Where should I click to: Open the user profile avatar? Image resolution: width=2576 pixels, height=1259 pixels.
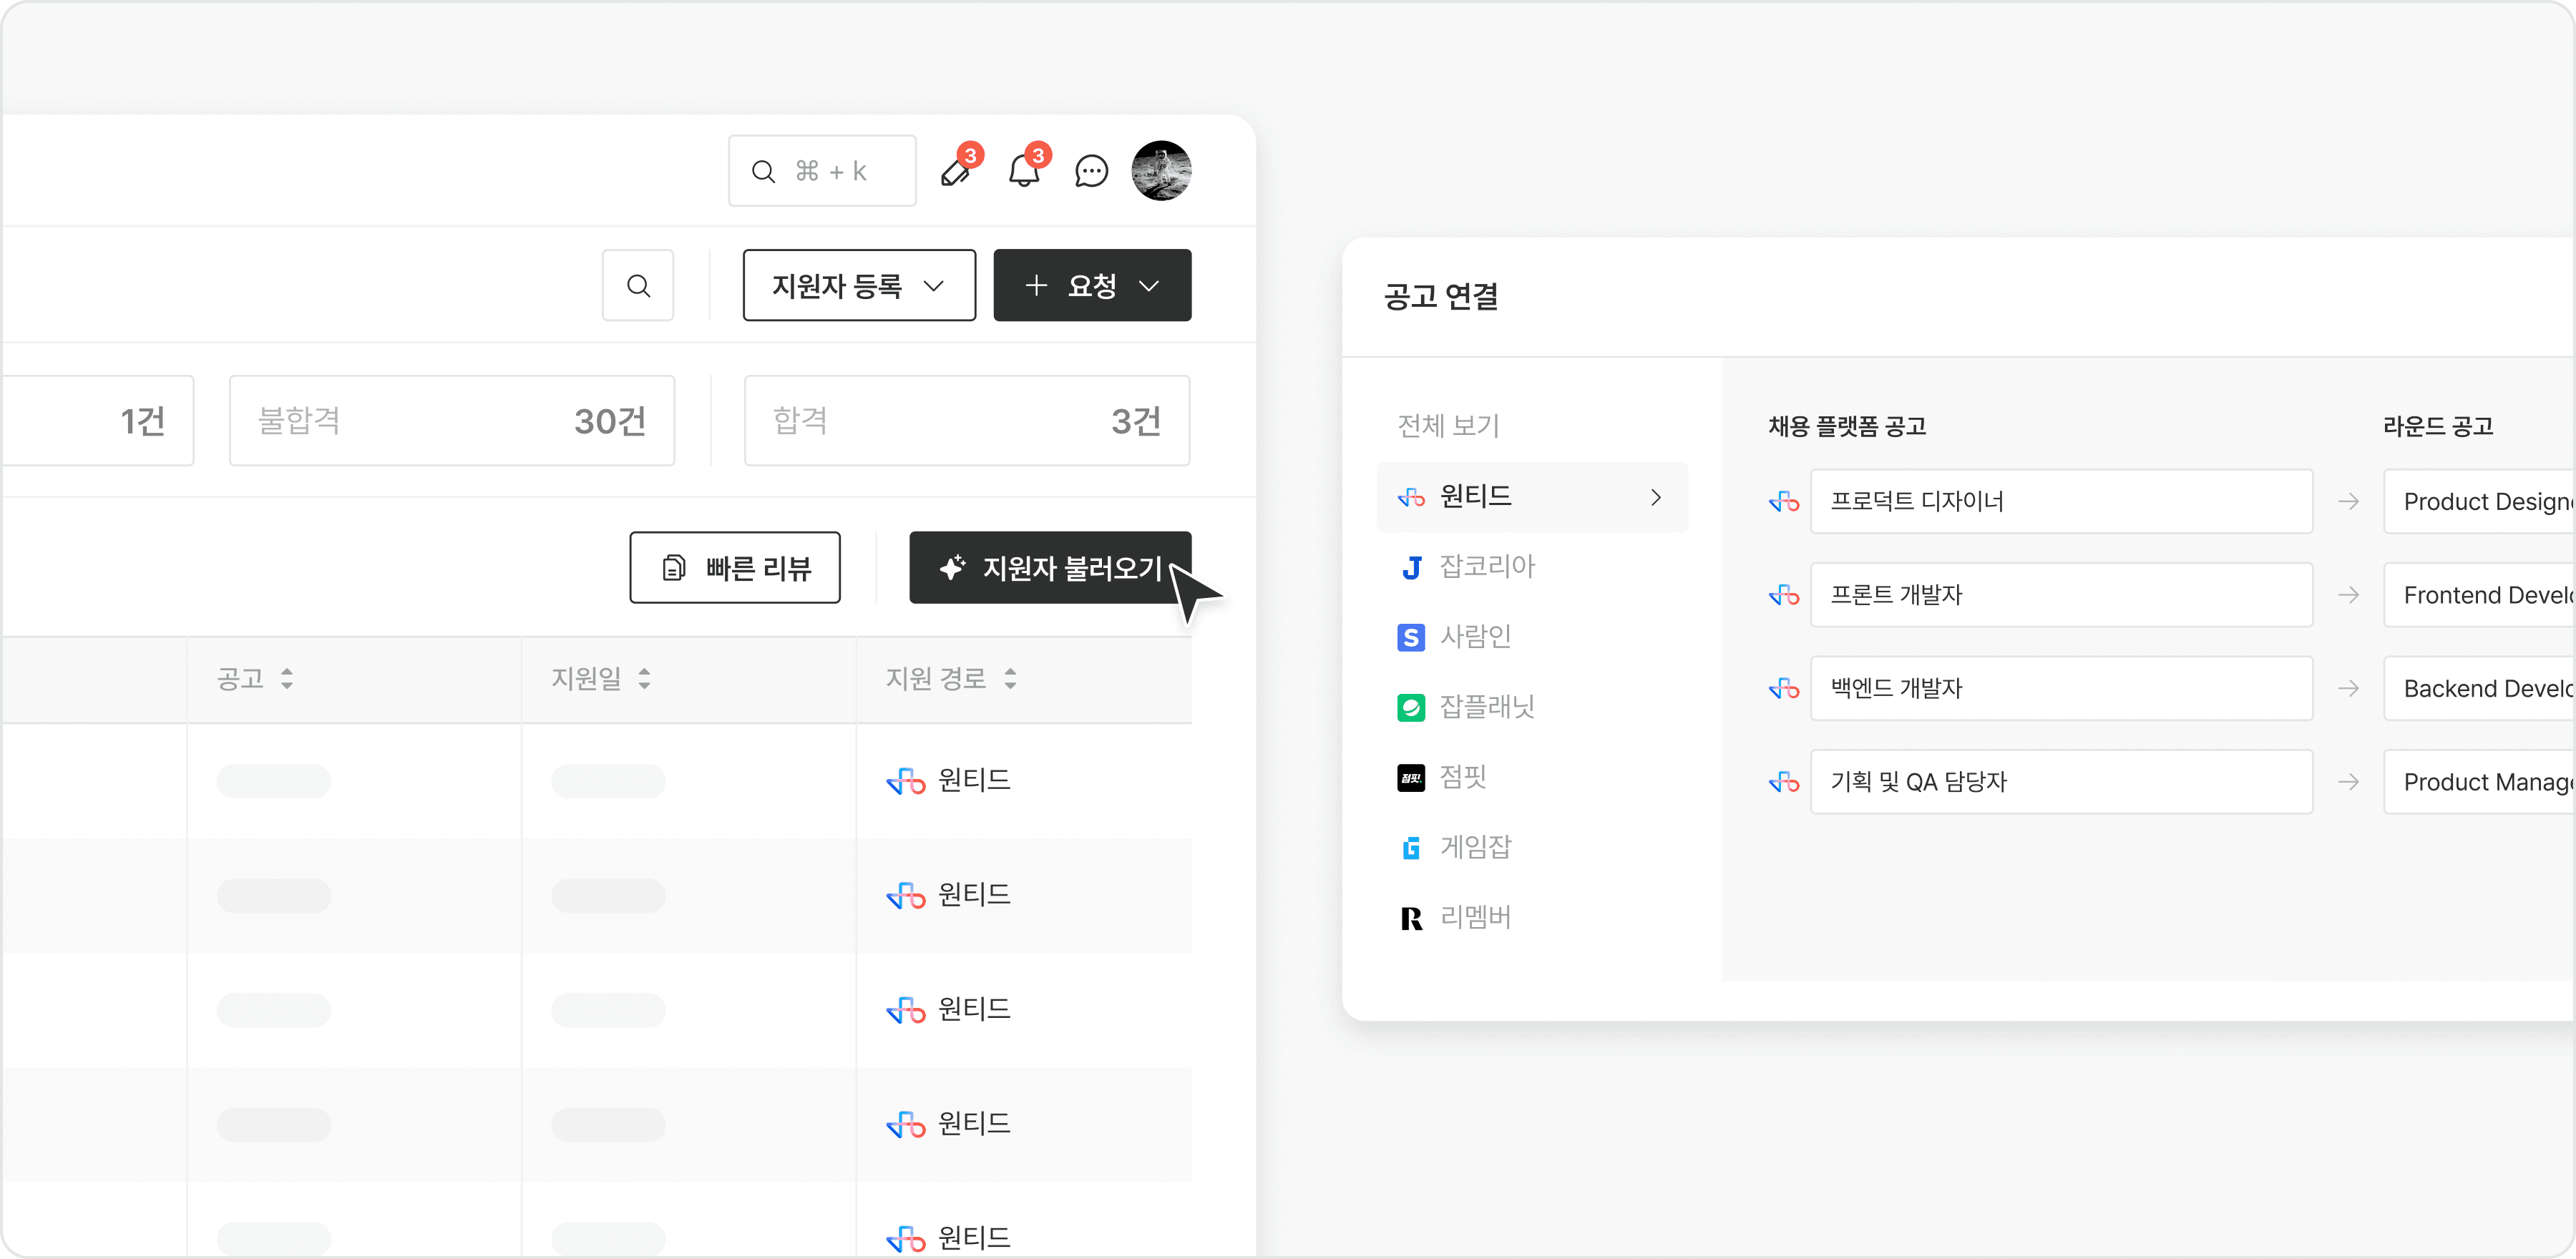point(1161,171)
